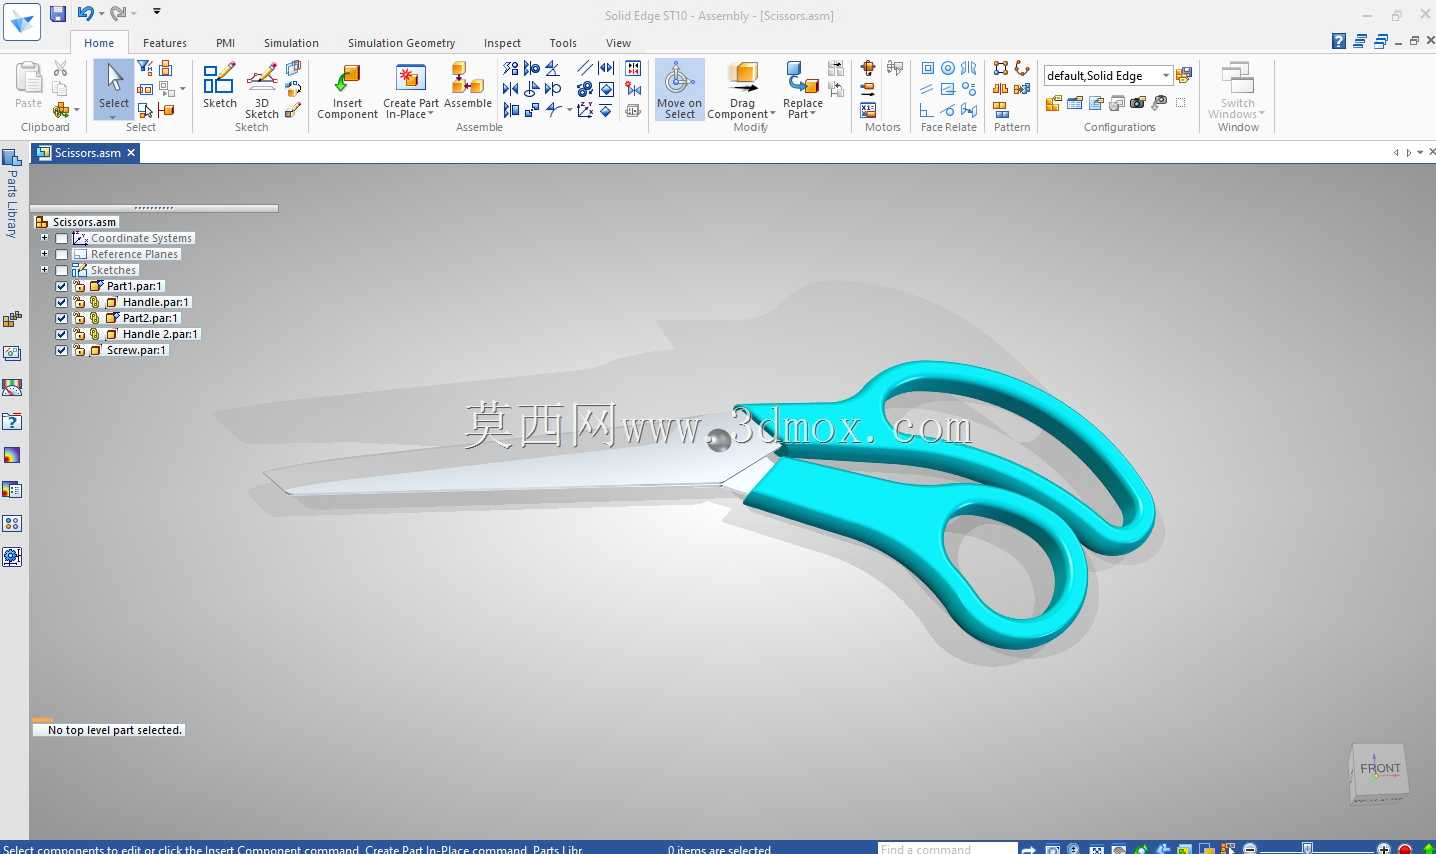This screenshot has width=1436, height=854.
Task: Click the Help icon at top right of ribbon
Action: click(1339, 41)
